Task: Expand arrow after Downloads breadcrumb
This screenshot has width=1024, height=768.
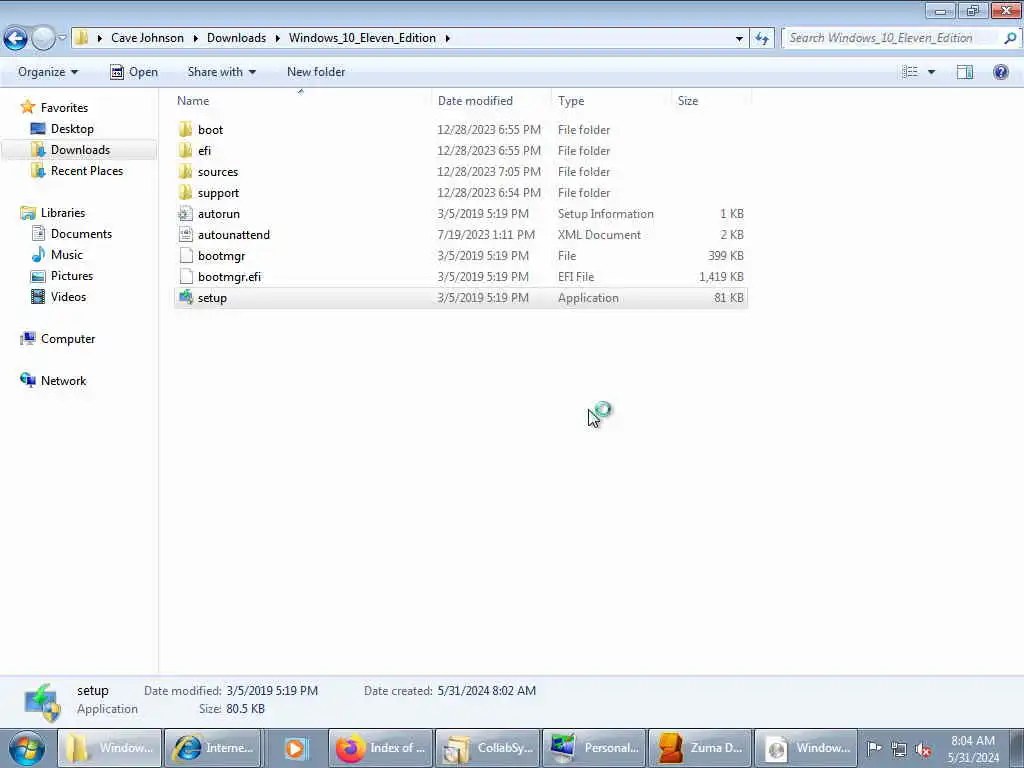Action: [x=278, y=38]
